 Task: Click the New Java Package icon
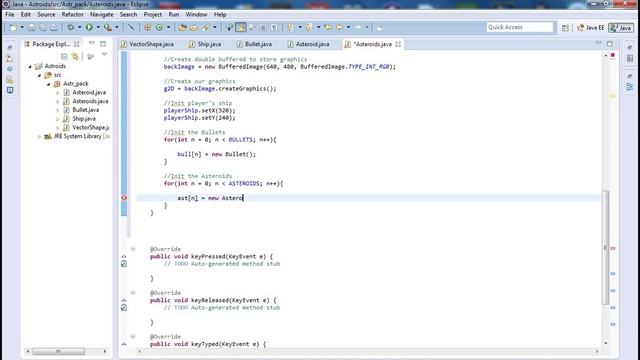[x=147, y=27]
